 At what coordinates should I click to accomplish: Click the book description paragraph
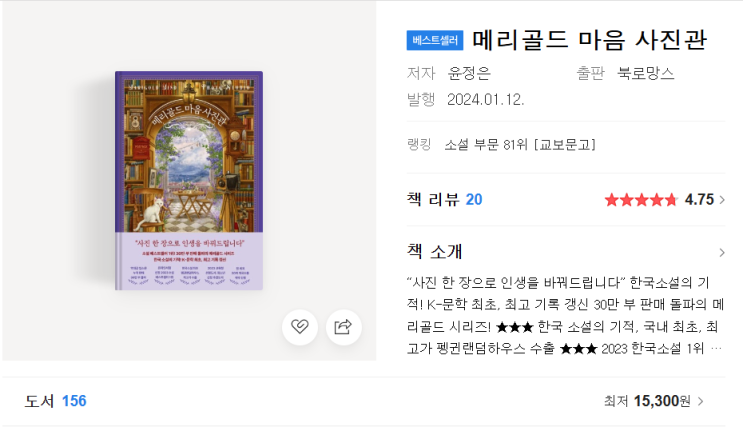(566, 316)
